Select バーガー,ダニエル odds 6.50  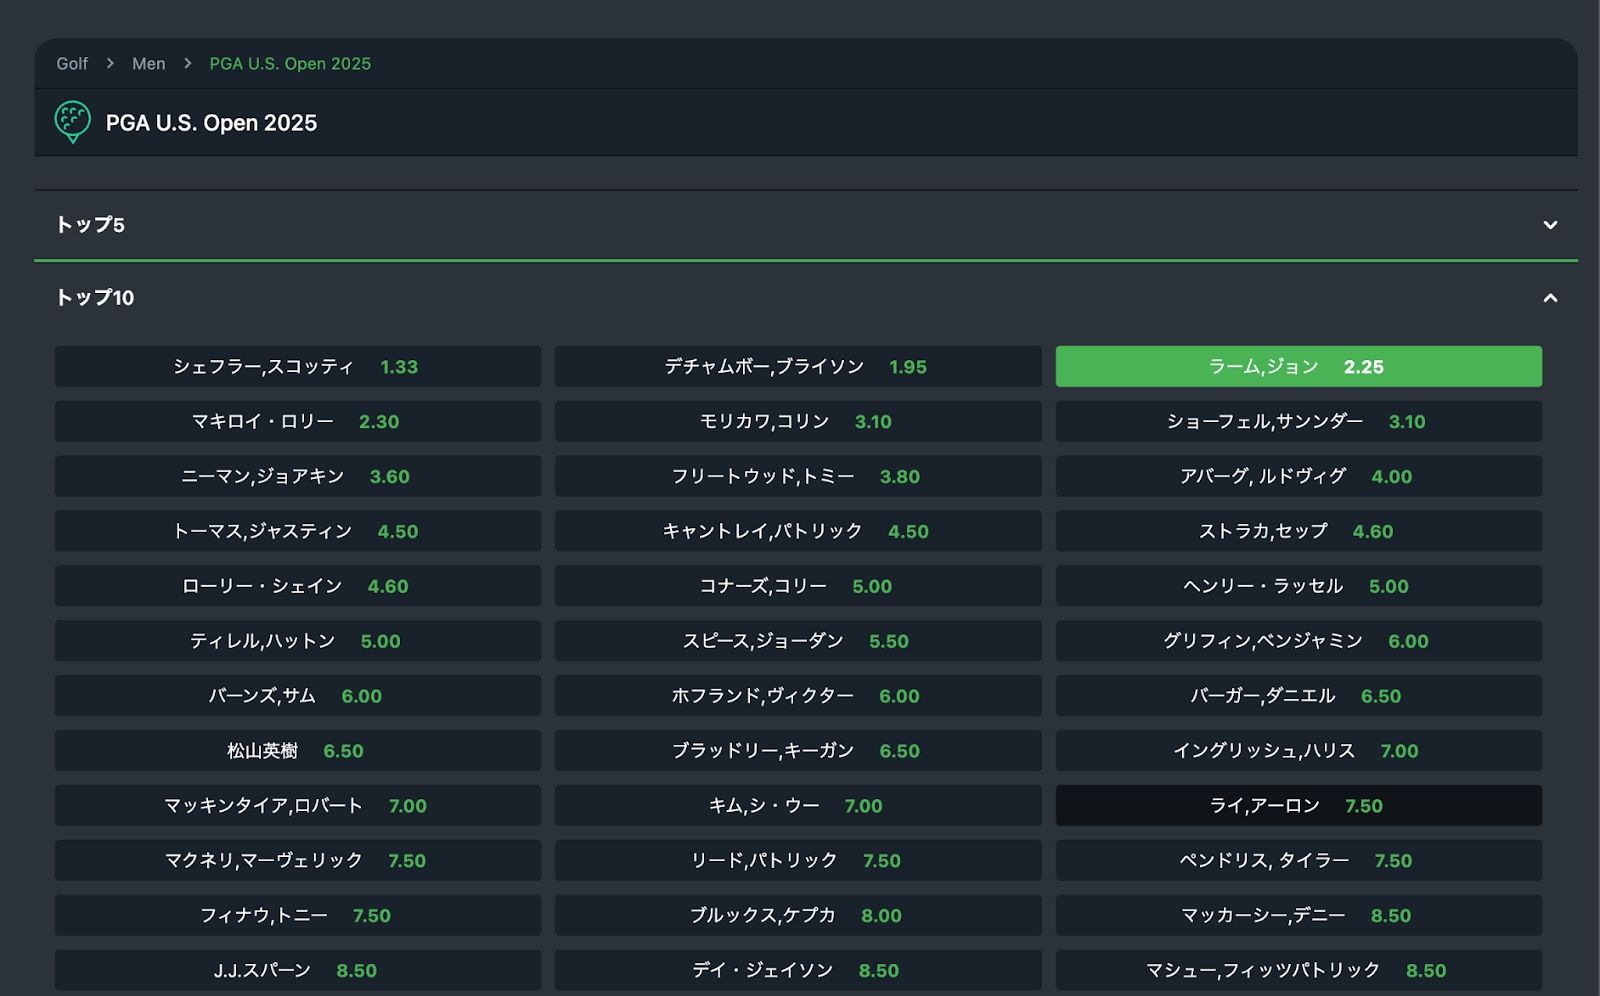click(x=1299, y=696)
